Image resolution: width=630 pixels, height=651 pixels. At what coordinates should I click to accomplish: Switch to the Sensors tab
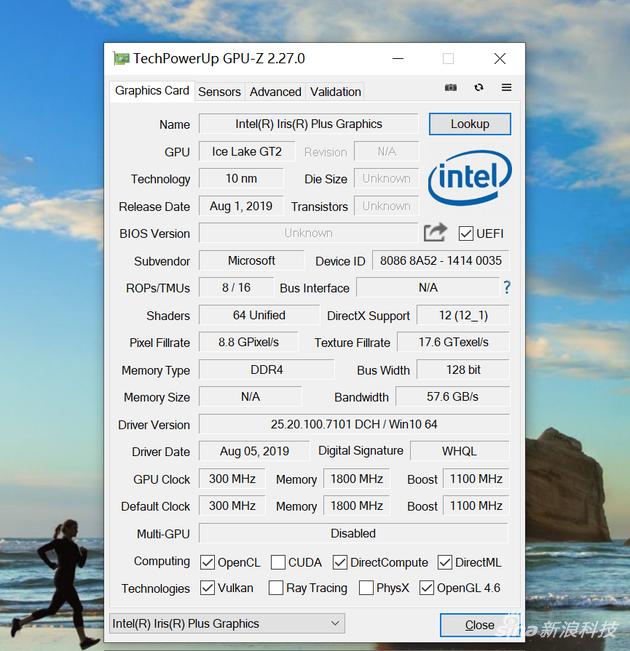[x=219, y=92]
